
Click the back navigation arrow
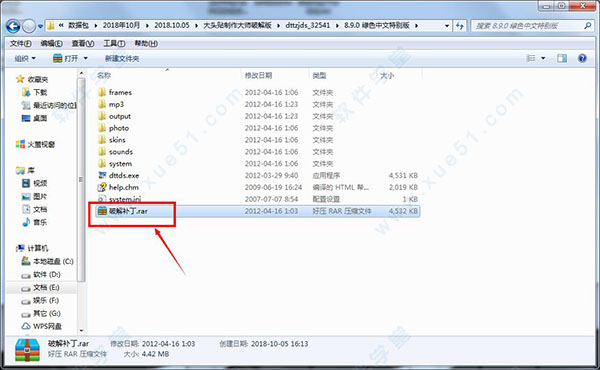(13, 26)
